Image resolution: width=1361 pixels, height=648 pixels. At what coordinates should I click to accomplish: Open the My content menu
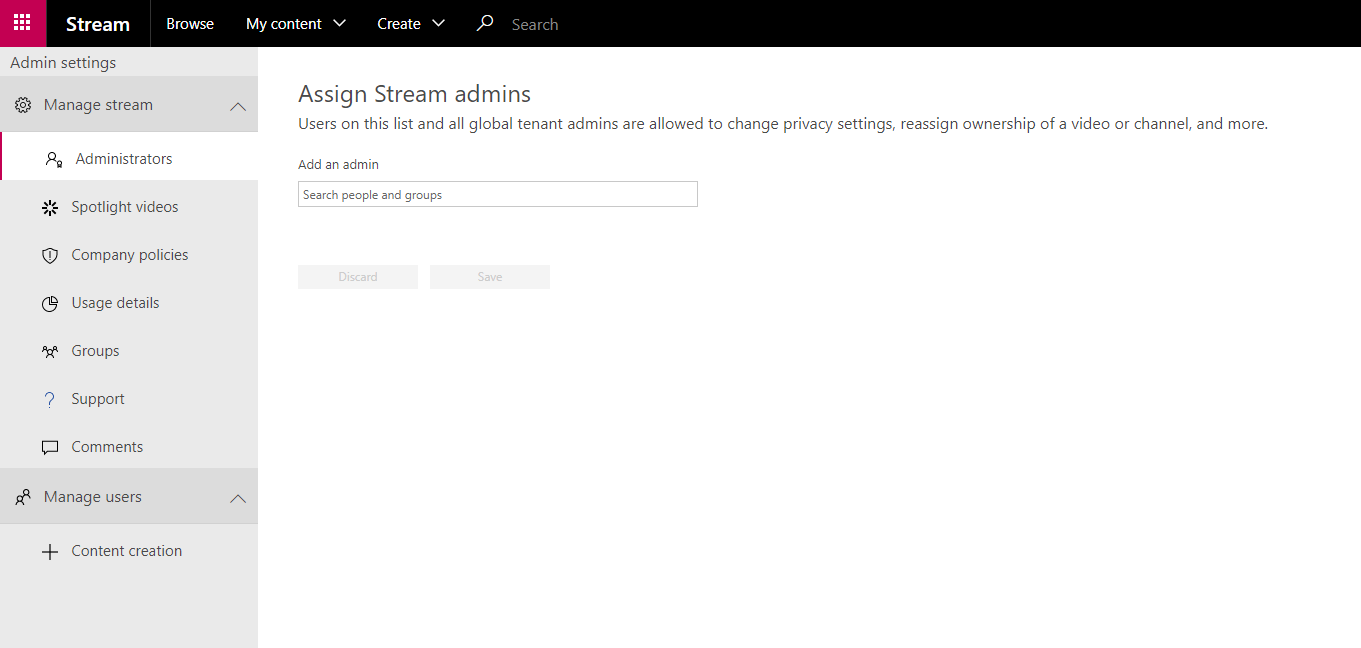296,24
